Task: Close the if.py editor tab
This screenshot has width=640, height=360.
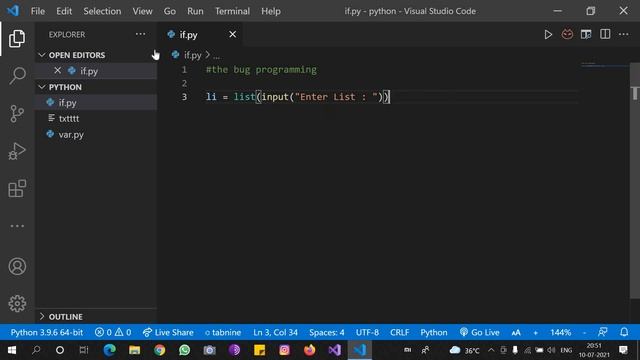Action: 233,35
